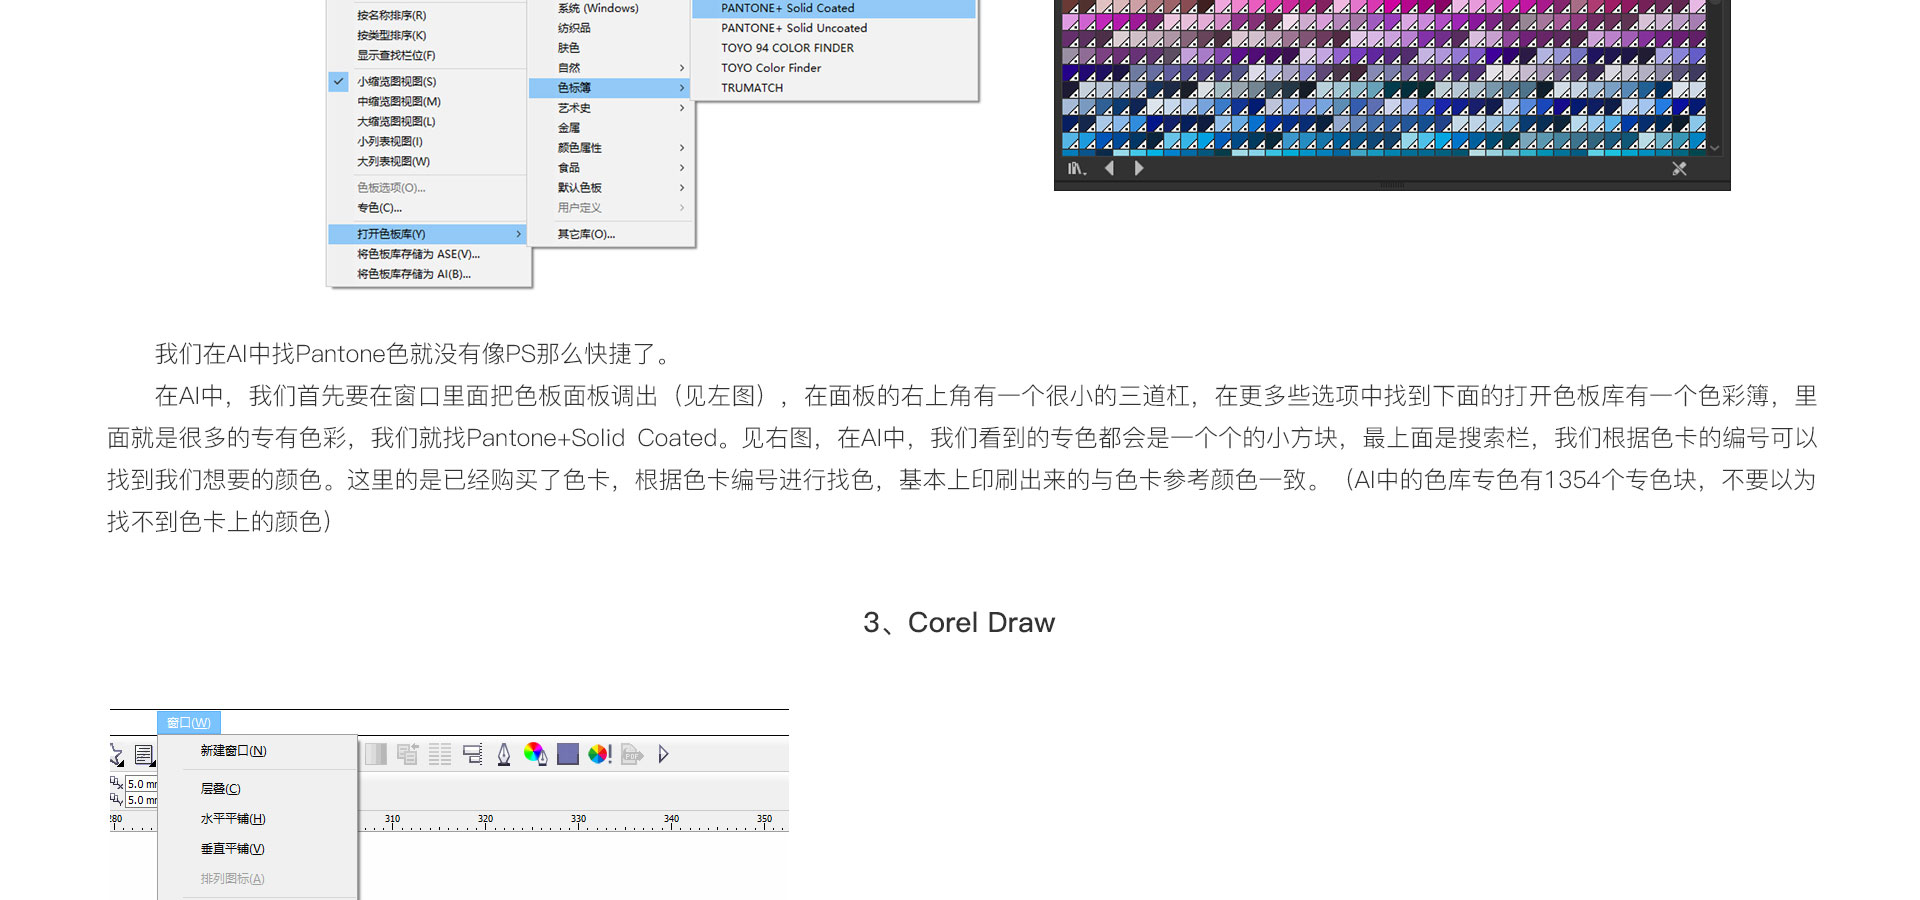
Task: Load previous swatch library arrow
Action: point(1109,169)
